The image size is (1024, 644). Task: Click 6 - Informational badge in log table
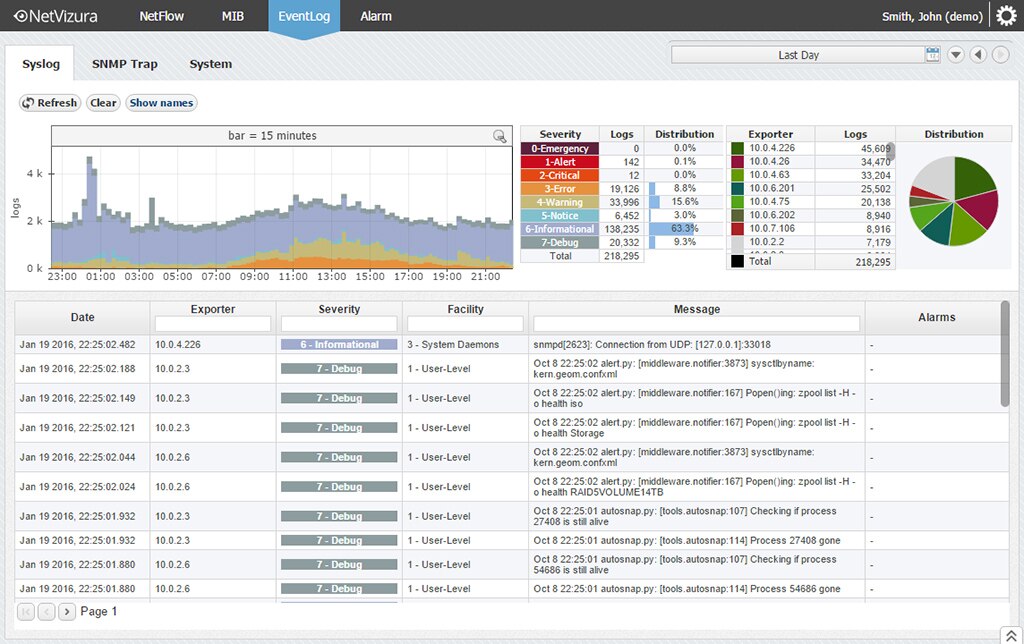(339, 345)
